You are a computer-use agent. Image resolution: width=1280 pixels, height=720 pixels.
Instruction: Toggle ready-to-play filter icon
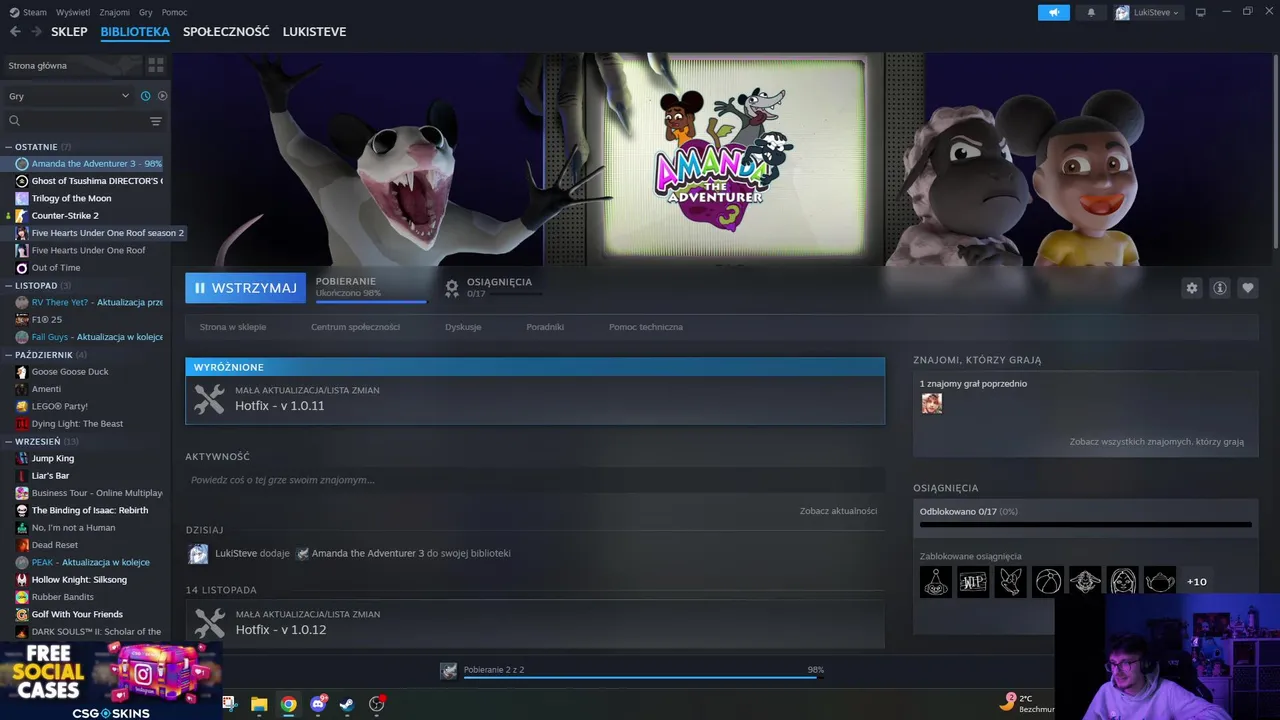[162, 96]
